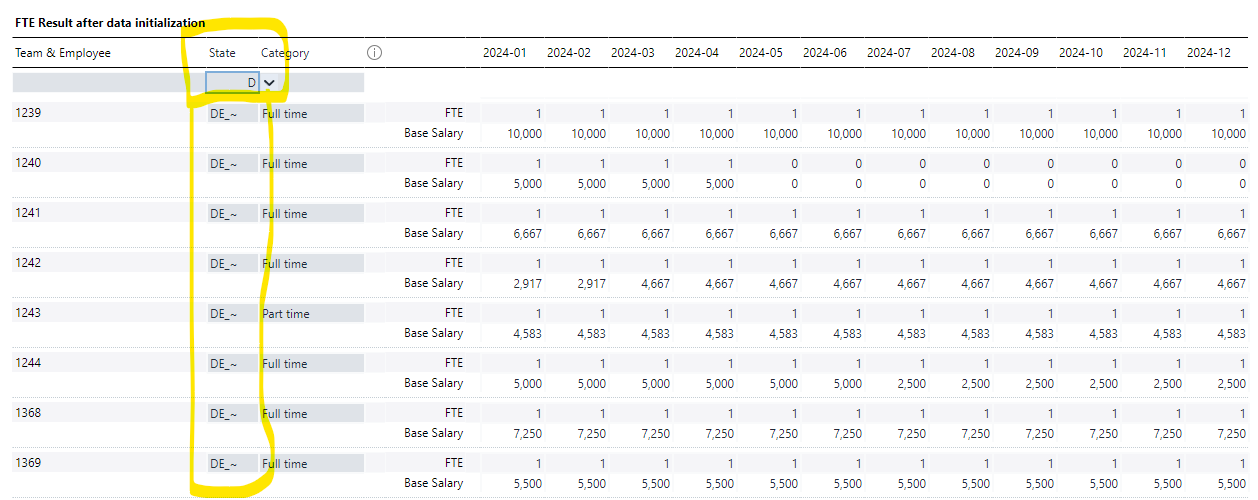Click the info icon beside Category header
1258x500 pixels.
375,53
